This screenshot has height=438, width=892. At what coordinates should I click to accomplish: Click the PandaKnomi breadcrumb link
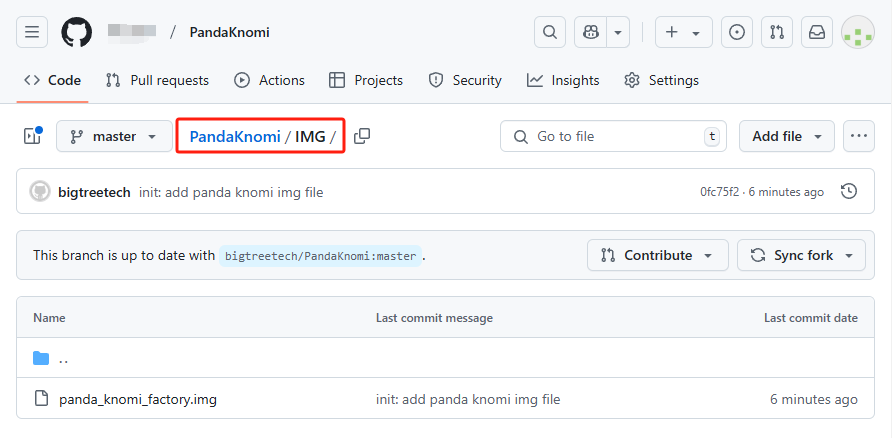pyautogui.click(x=235, y=136)
